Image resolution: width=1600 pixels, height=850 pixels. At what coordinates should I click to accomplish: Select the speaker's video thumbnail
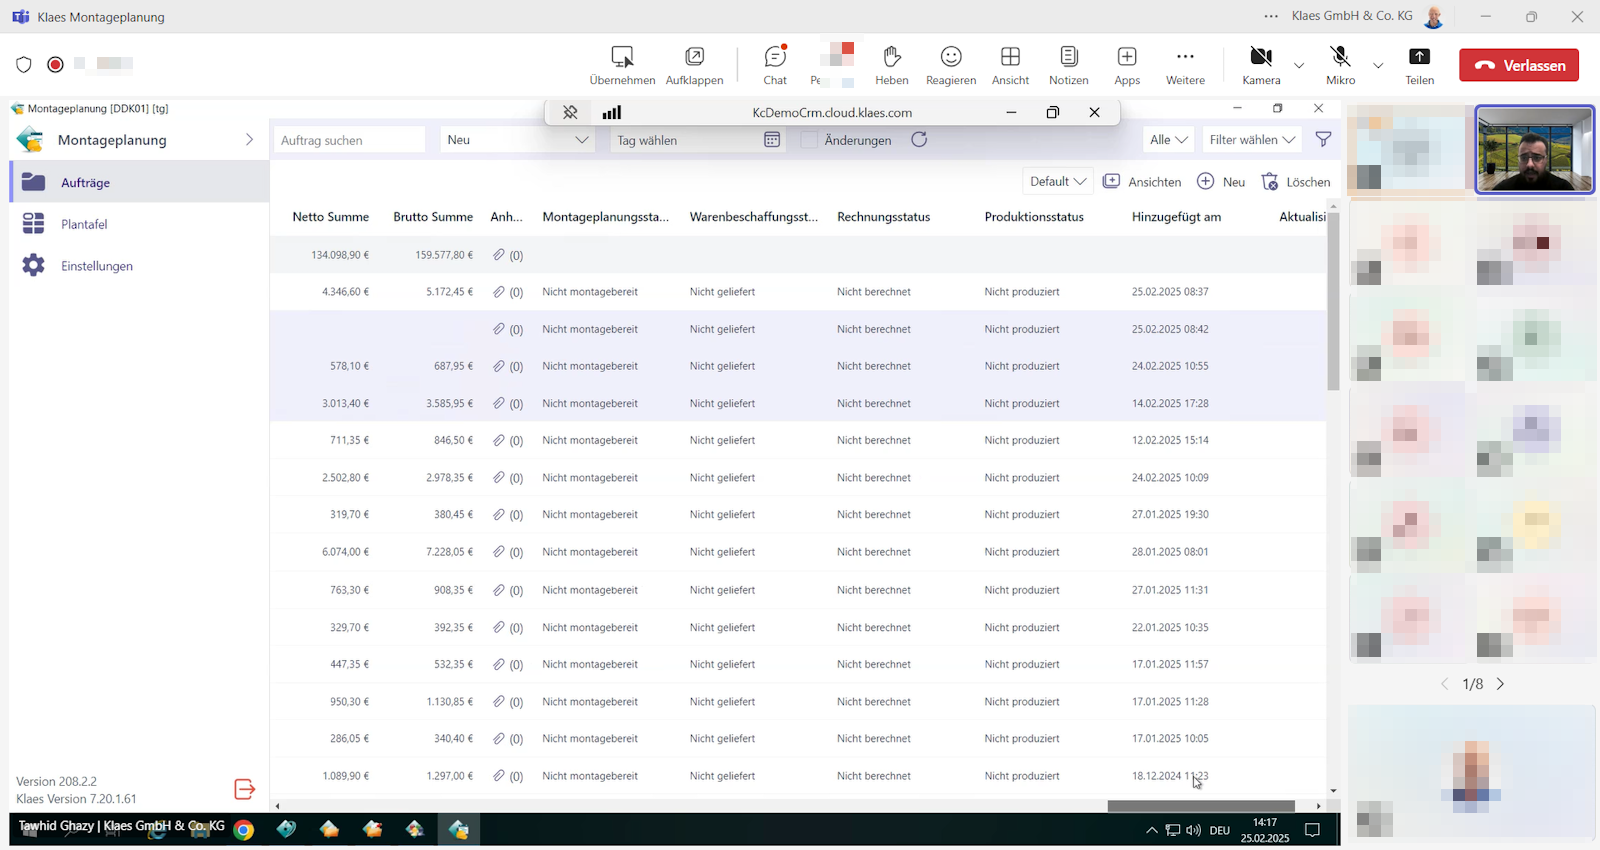[x=1535, y=149]
